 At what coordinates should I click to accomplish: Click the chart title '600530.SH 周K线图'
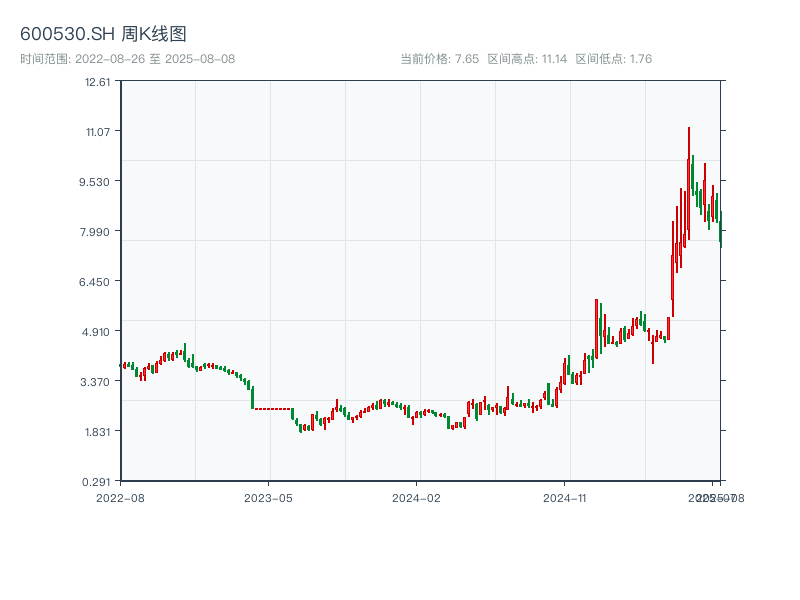(x=103, y=34)
